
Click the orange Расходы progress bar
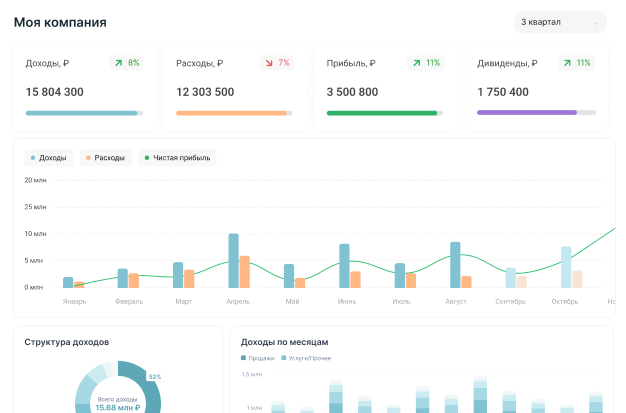coord(234,113)
